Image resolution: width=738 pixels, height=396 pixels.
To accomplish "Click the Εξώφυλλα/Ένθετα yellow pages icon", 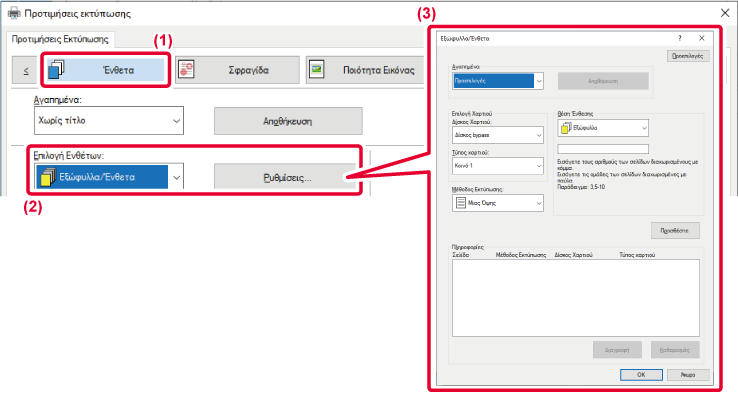I will [47, 177].
